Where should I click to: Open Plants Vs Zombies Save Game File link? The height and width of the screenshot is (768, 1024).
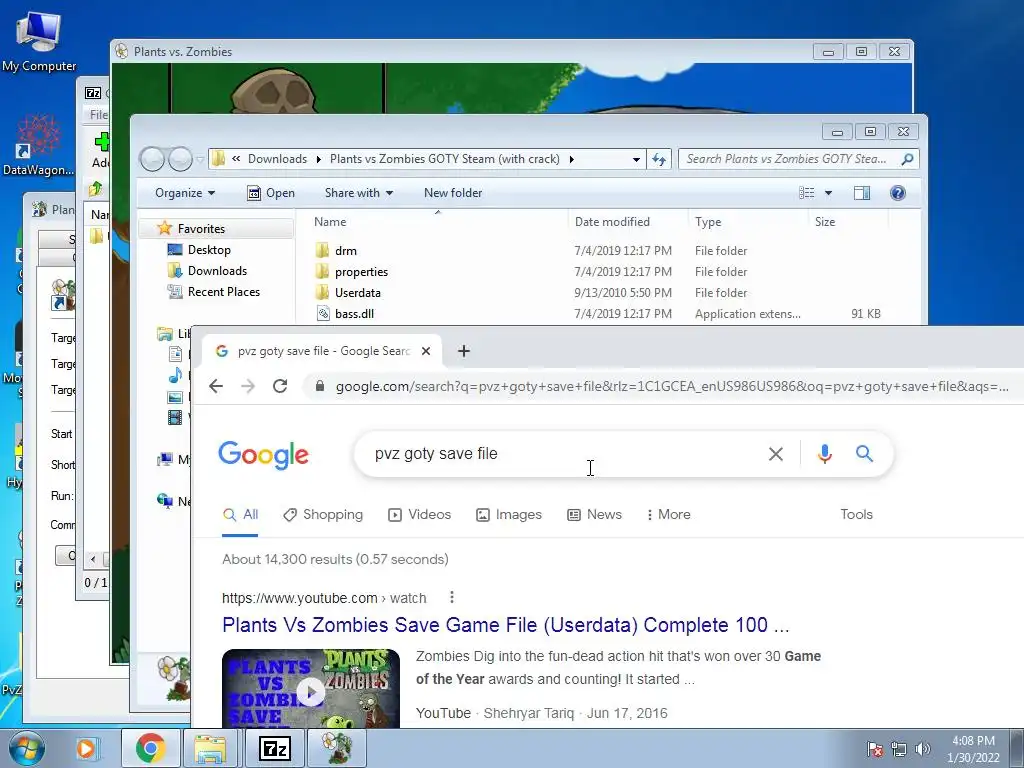[x=505, y=625]
